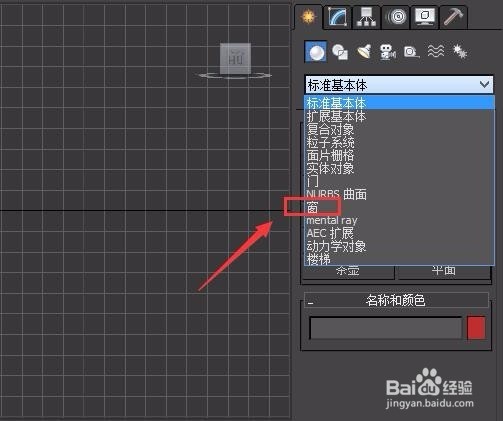Open the Create panel tab

coord(308,17)
